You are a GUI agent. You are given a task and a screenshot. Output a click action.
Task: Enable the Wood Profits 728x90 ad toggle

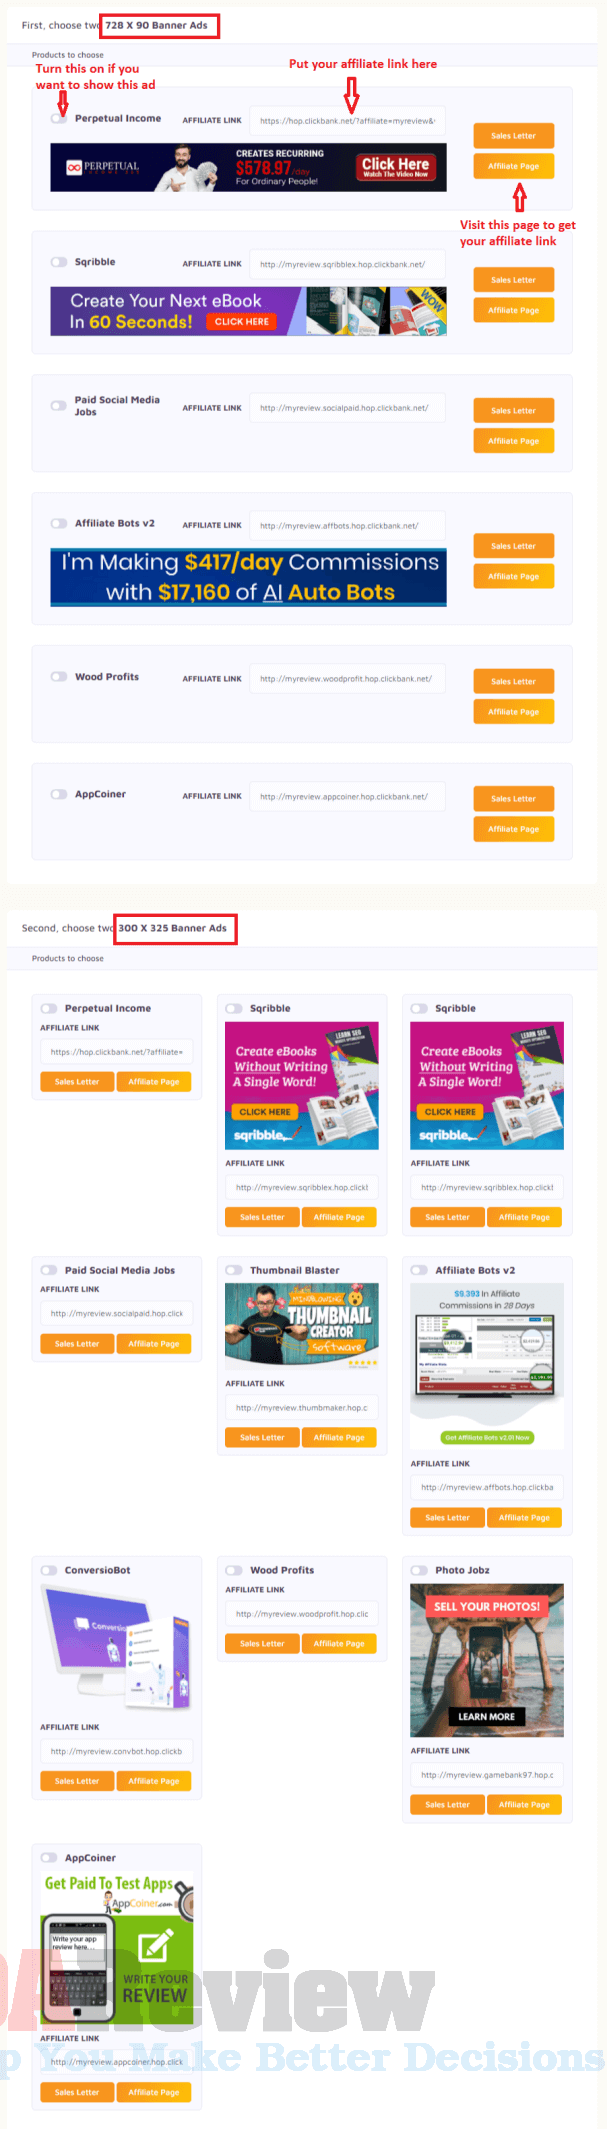59,677
